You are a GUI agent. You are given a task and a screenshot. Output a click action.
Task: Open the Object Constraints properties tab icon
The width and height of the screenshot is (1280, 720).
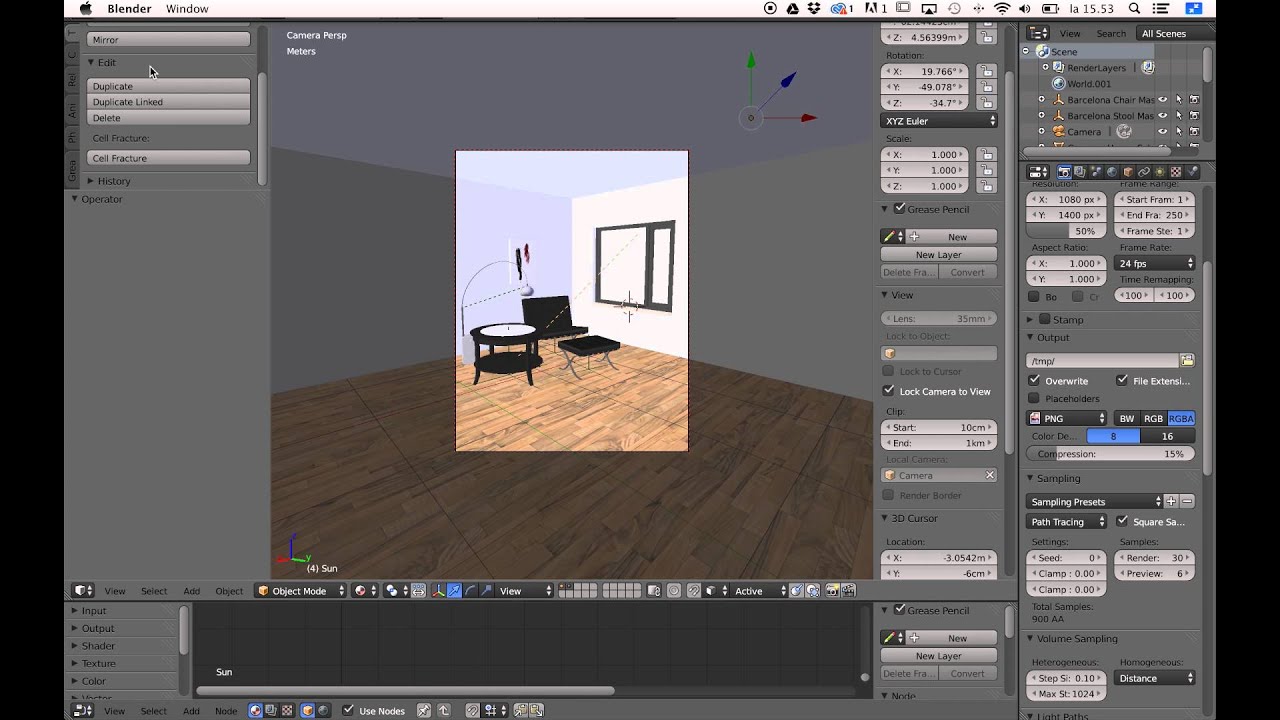[x=1144, y=172]
